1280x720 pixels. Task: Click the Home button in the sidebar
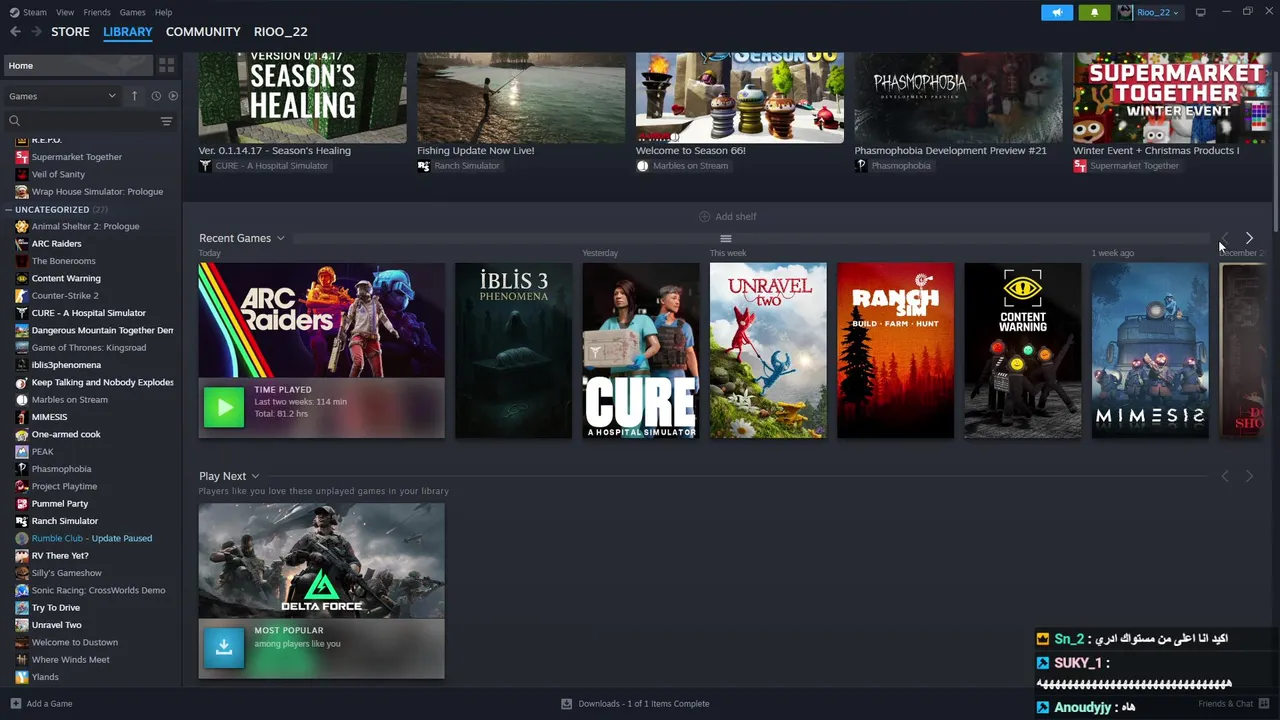point(78,65)
